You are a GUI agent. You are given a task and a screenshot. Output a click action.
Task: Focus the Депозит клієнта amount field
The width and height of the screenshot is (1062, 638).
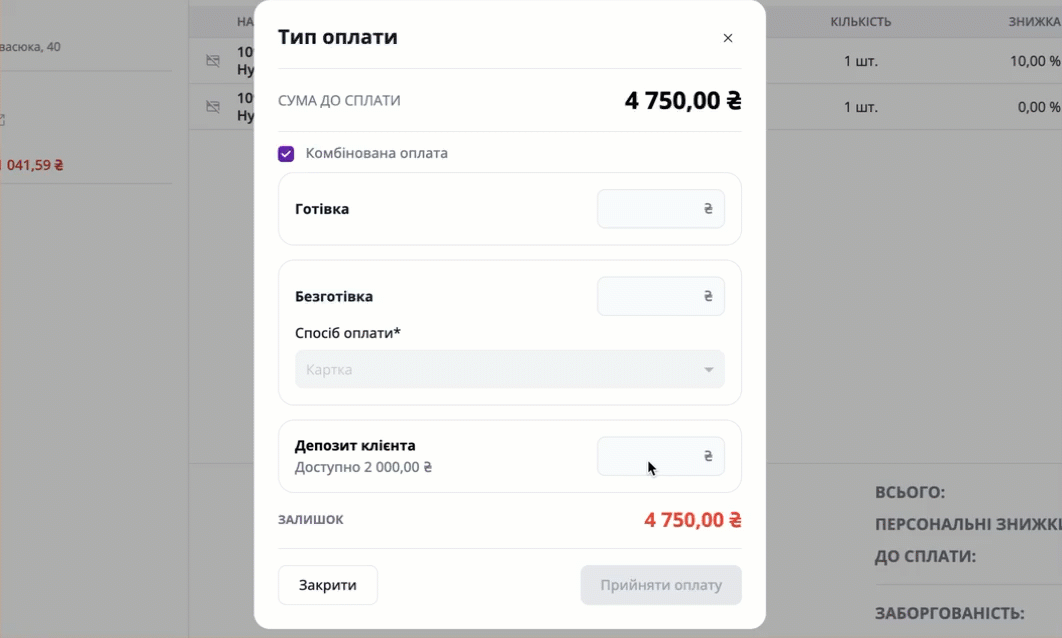pos(660,456)
